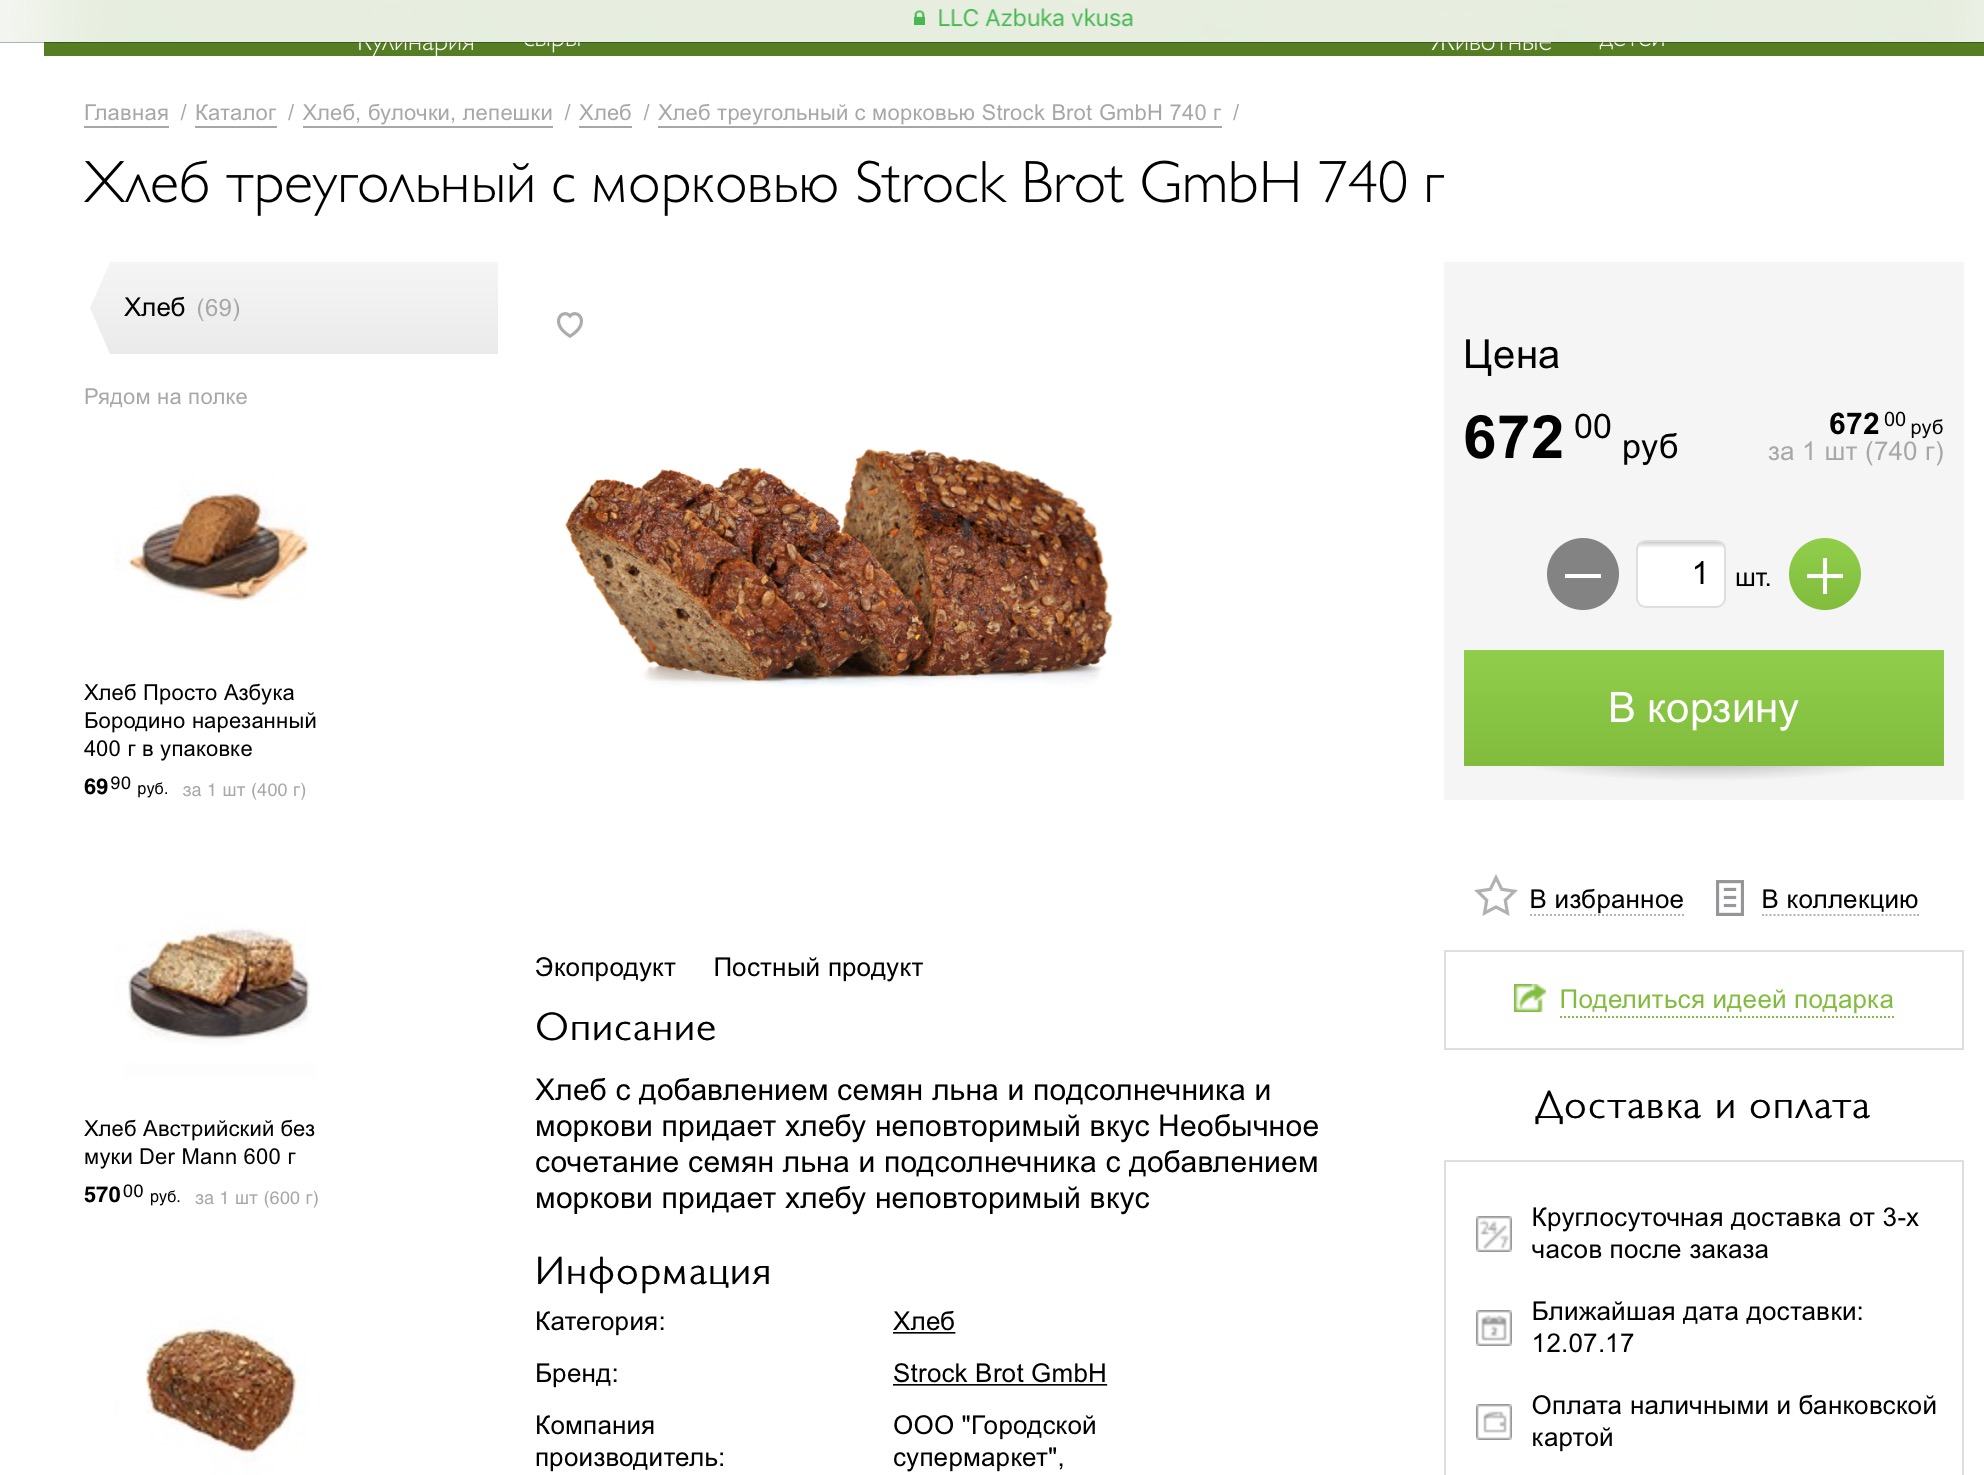Click Поделиться идеей подарка link
The image size is (1984, 1475).
(x=1726, y=999)
